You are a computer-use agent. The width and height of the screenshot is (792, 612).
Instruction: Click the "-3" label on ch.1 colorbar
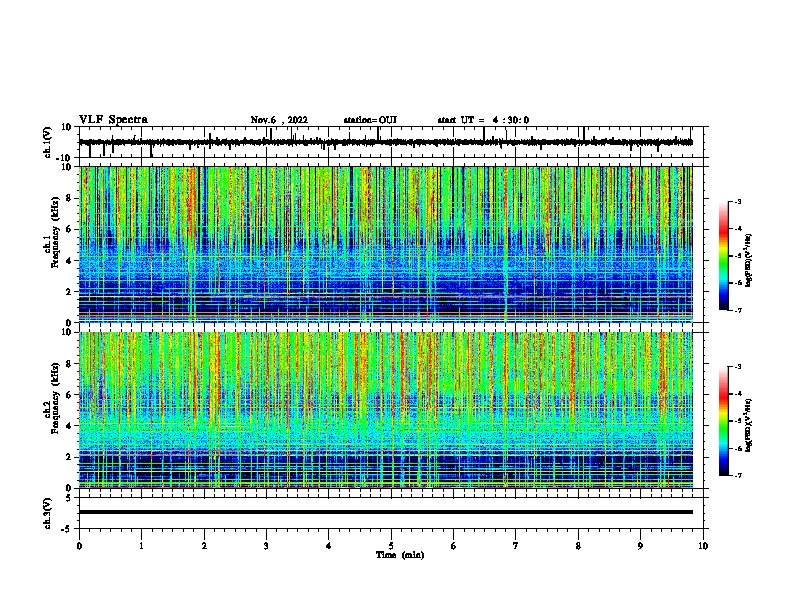click(x=737, y=201)
